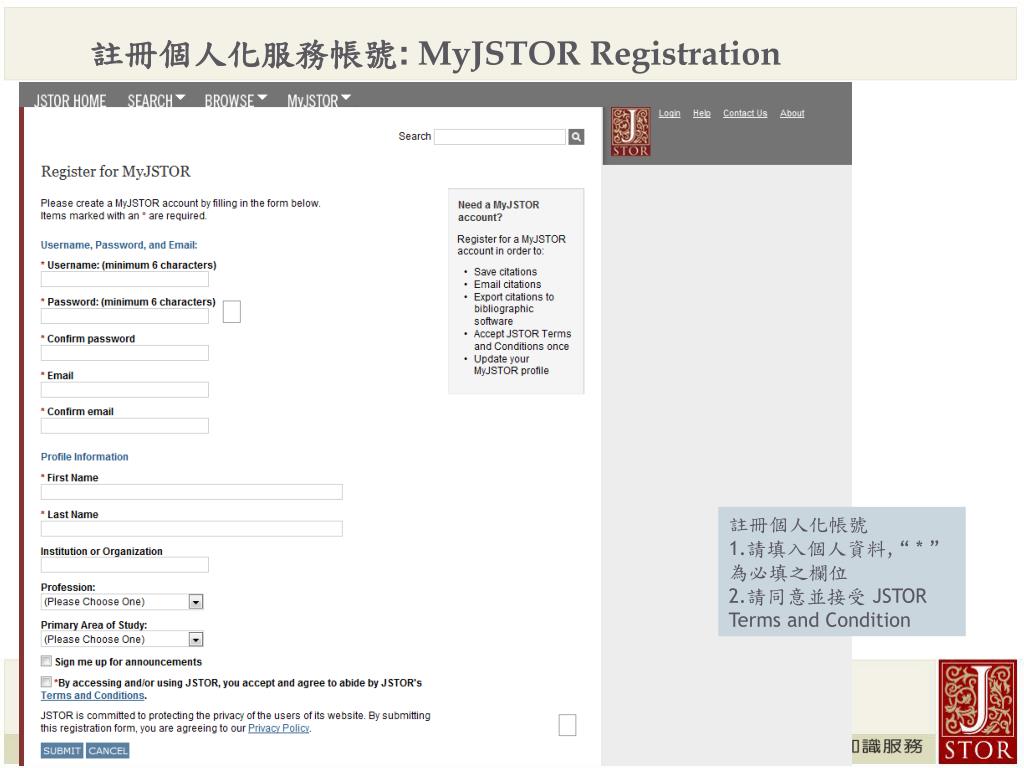Focus the Username input field
The width and height of the screenshot is (1024, 768).
click(125, 280)
